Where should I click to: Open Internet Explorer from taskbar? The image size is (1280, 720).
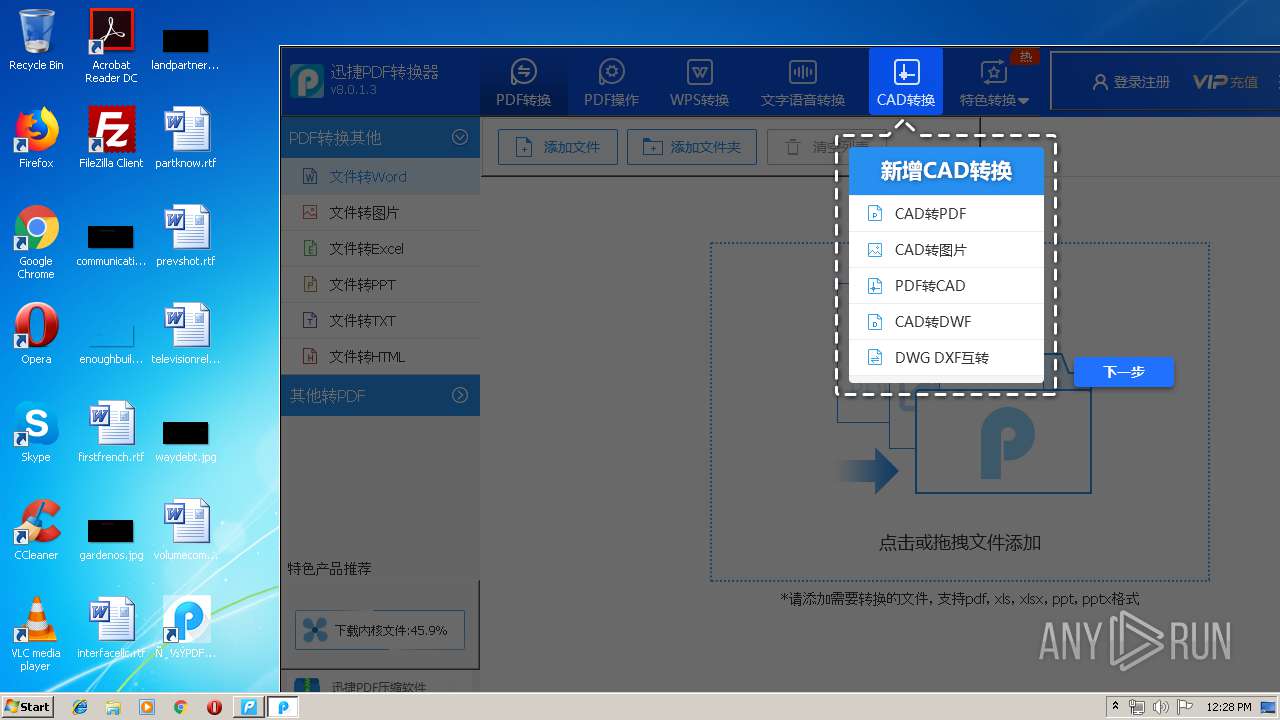point(80,707)
